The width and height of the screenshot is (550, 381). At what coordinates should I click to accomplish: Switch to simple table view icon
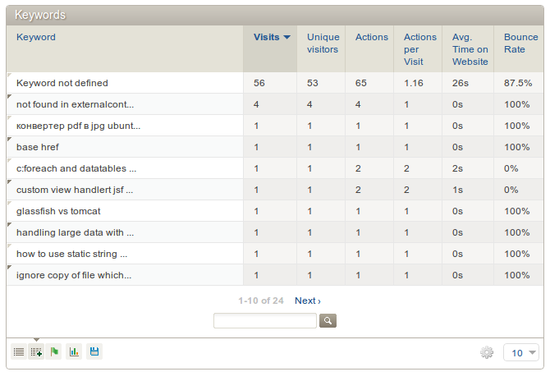click(x=19, y=352)
